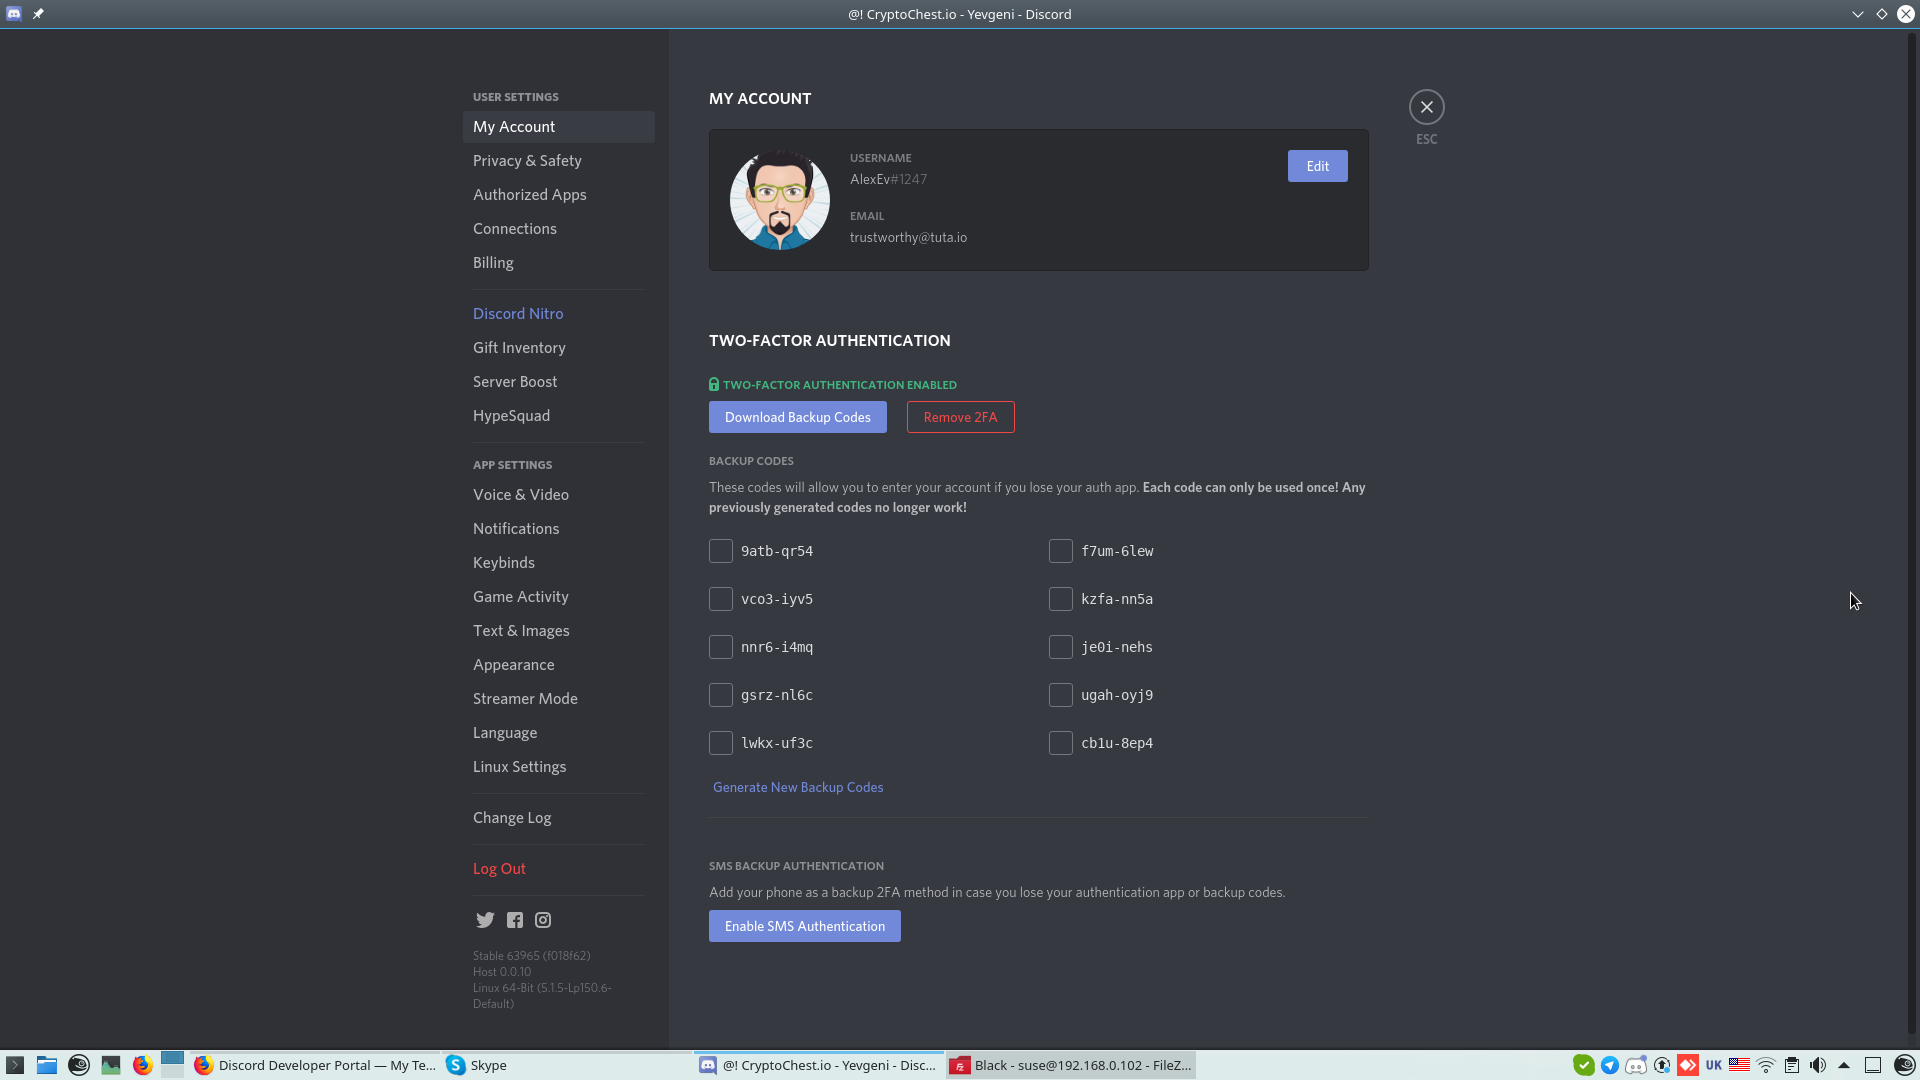Click Download Backup Codes button

(x=797, y=417)
